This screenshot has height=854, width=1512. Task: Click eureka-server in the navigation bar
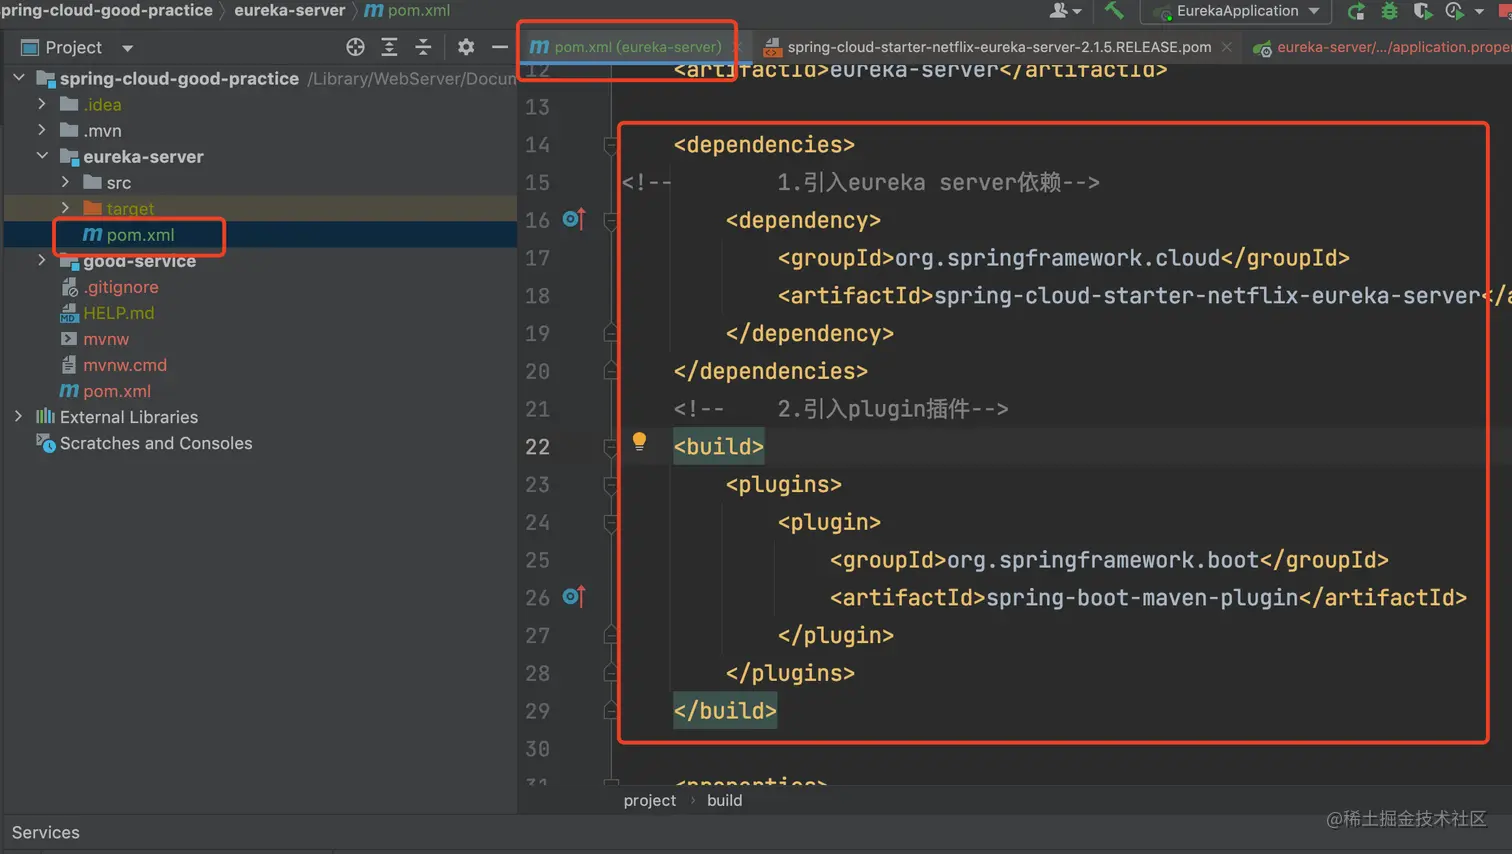(x=289, y=10)
